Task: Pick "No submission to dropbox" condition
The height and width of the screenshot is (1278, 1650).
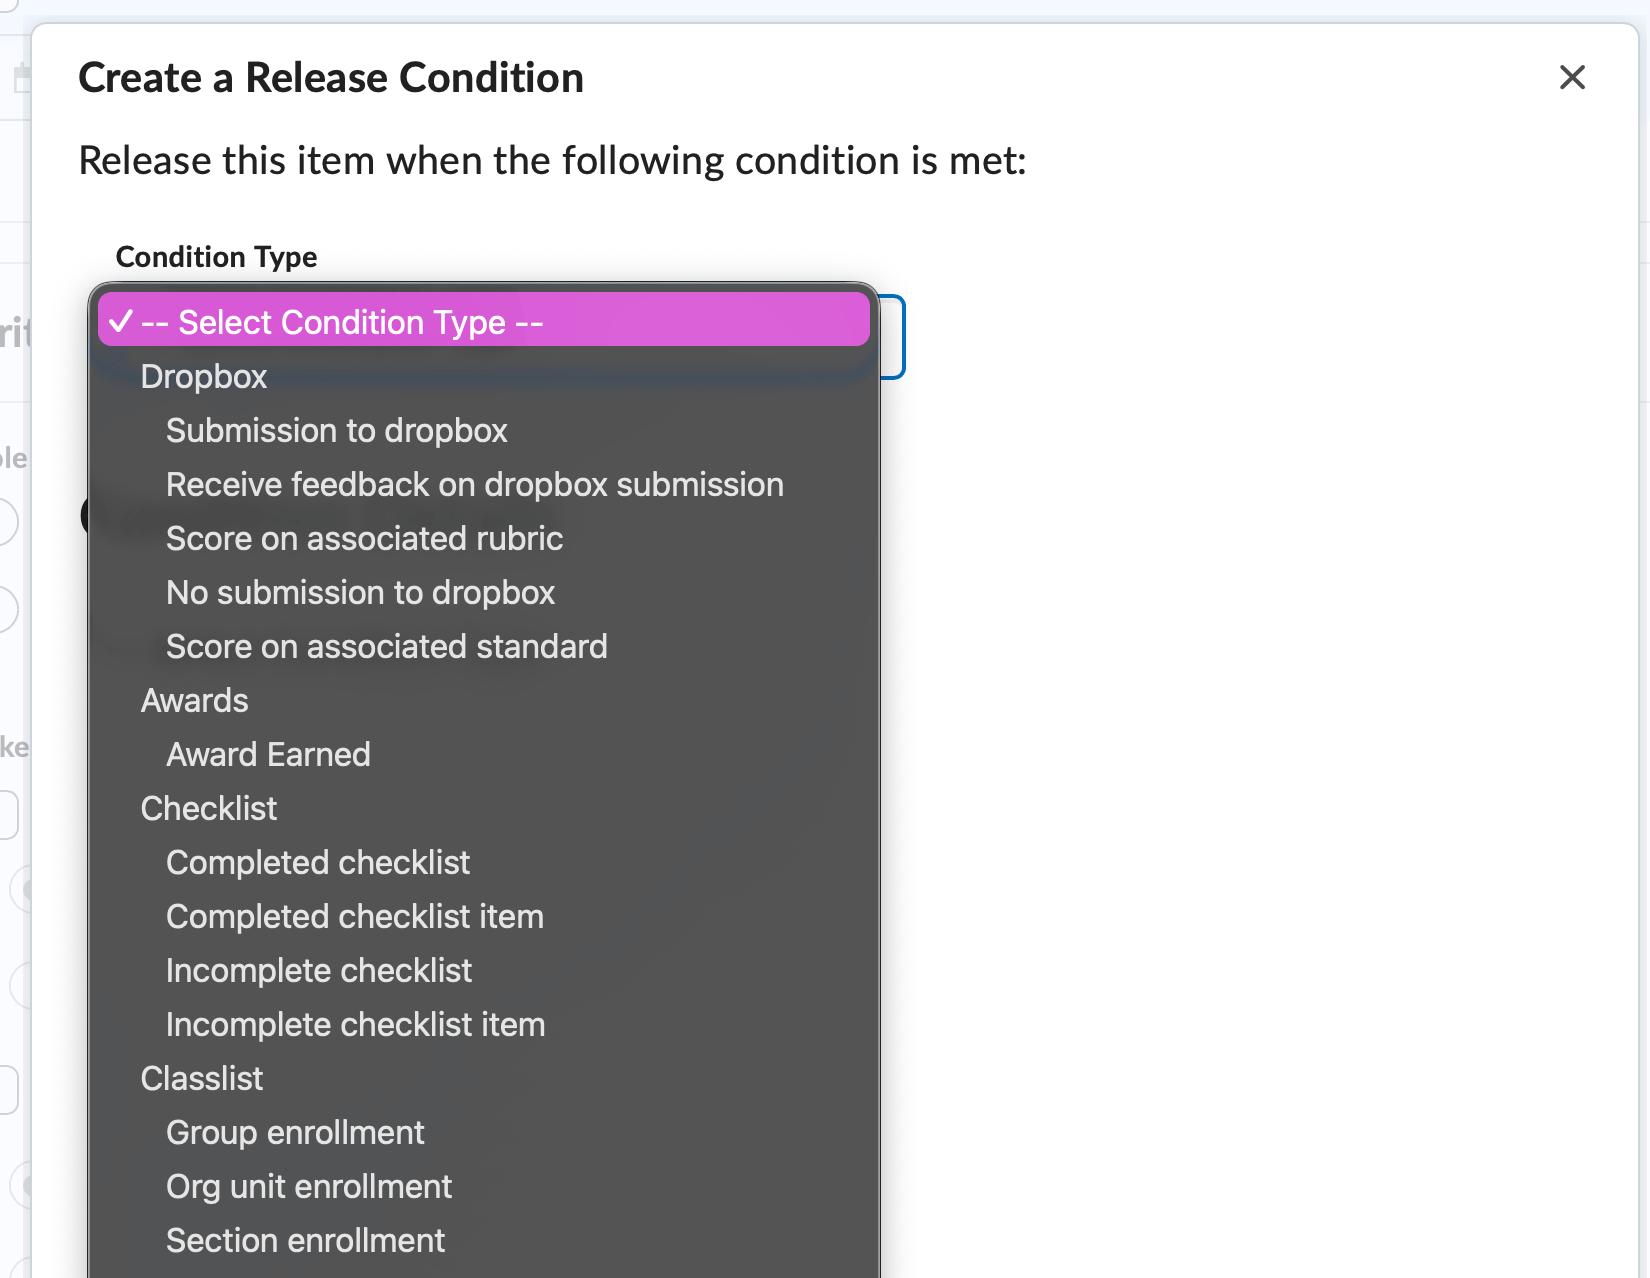Action: [360, 592]
